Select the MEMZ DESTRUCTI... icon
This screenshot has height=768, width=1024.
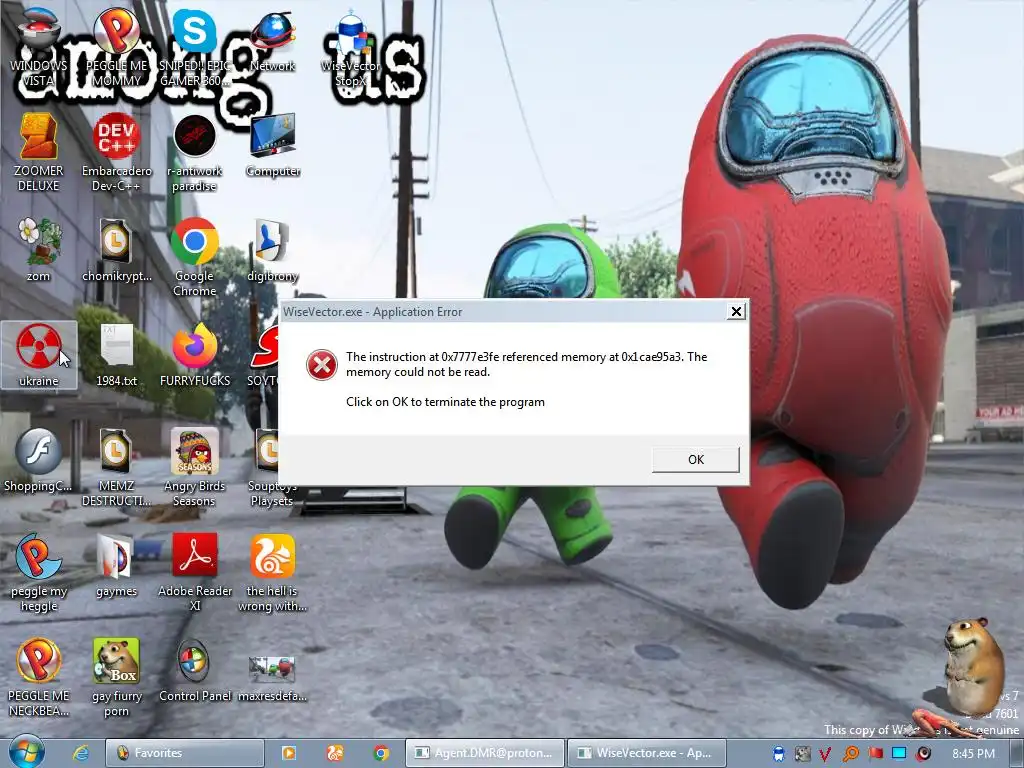[116, 467]
